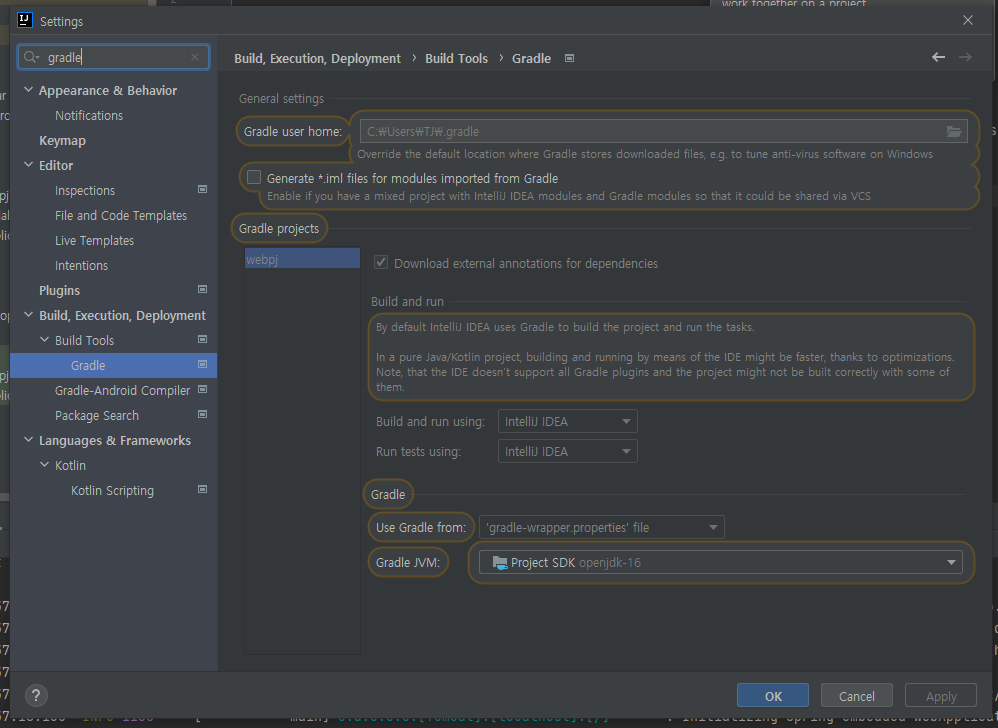Image resolution: width=998 pixels, height=728 pixels.
Task: Click project-level icon beside Kotlin Scripting
Action: pyautogui.click(x=202, y=489)
